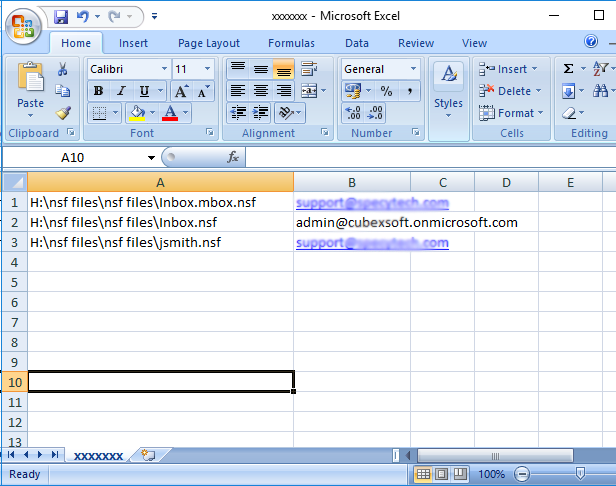Viewport: 616px width, 486px height.
Task: Click the Clear eraser icon
Action: pyautogui.click(x=568, y=113)
